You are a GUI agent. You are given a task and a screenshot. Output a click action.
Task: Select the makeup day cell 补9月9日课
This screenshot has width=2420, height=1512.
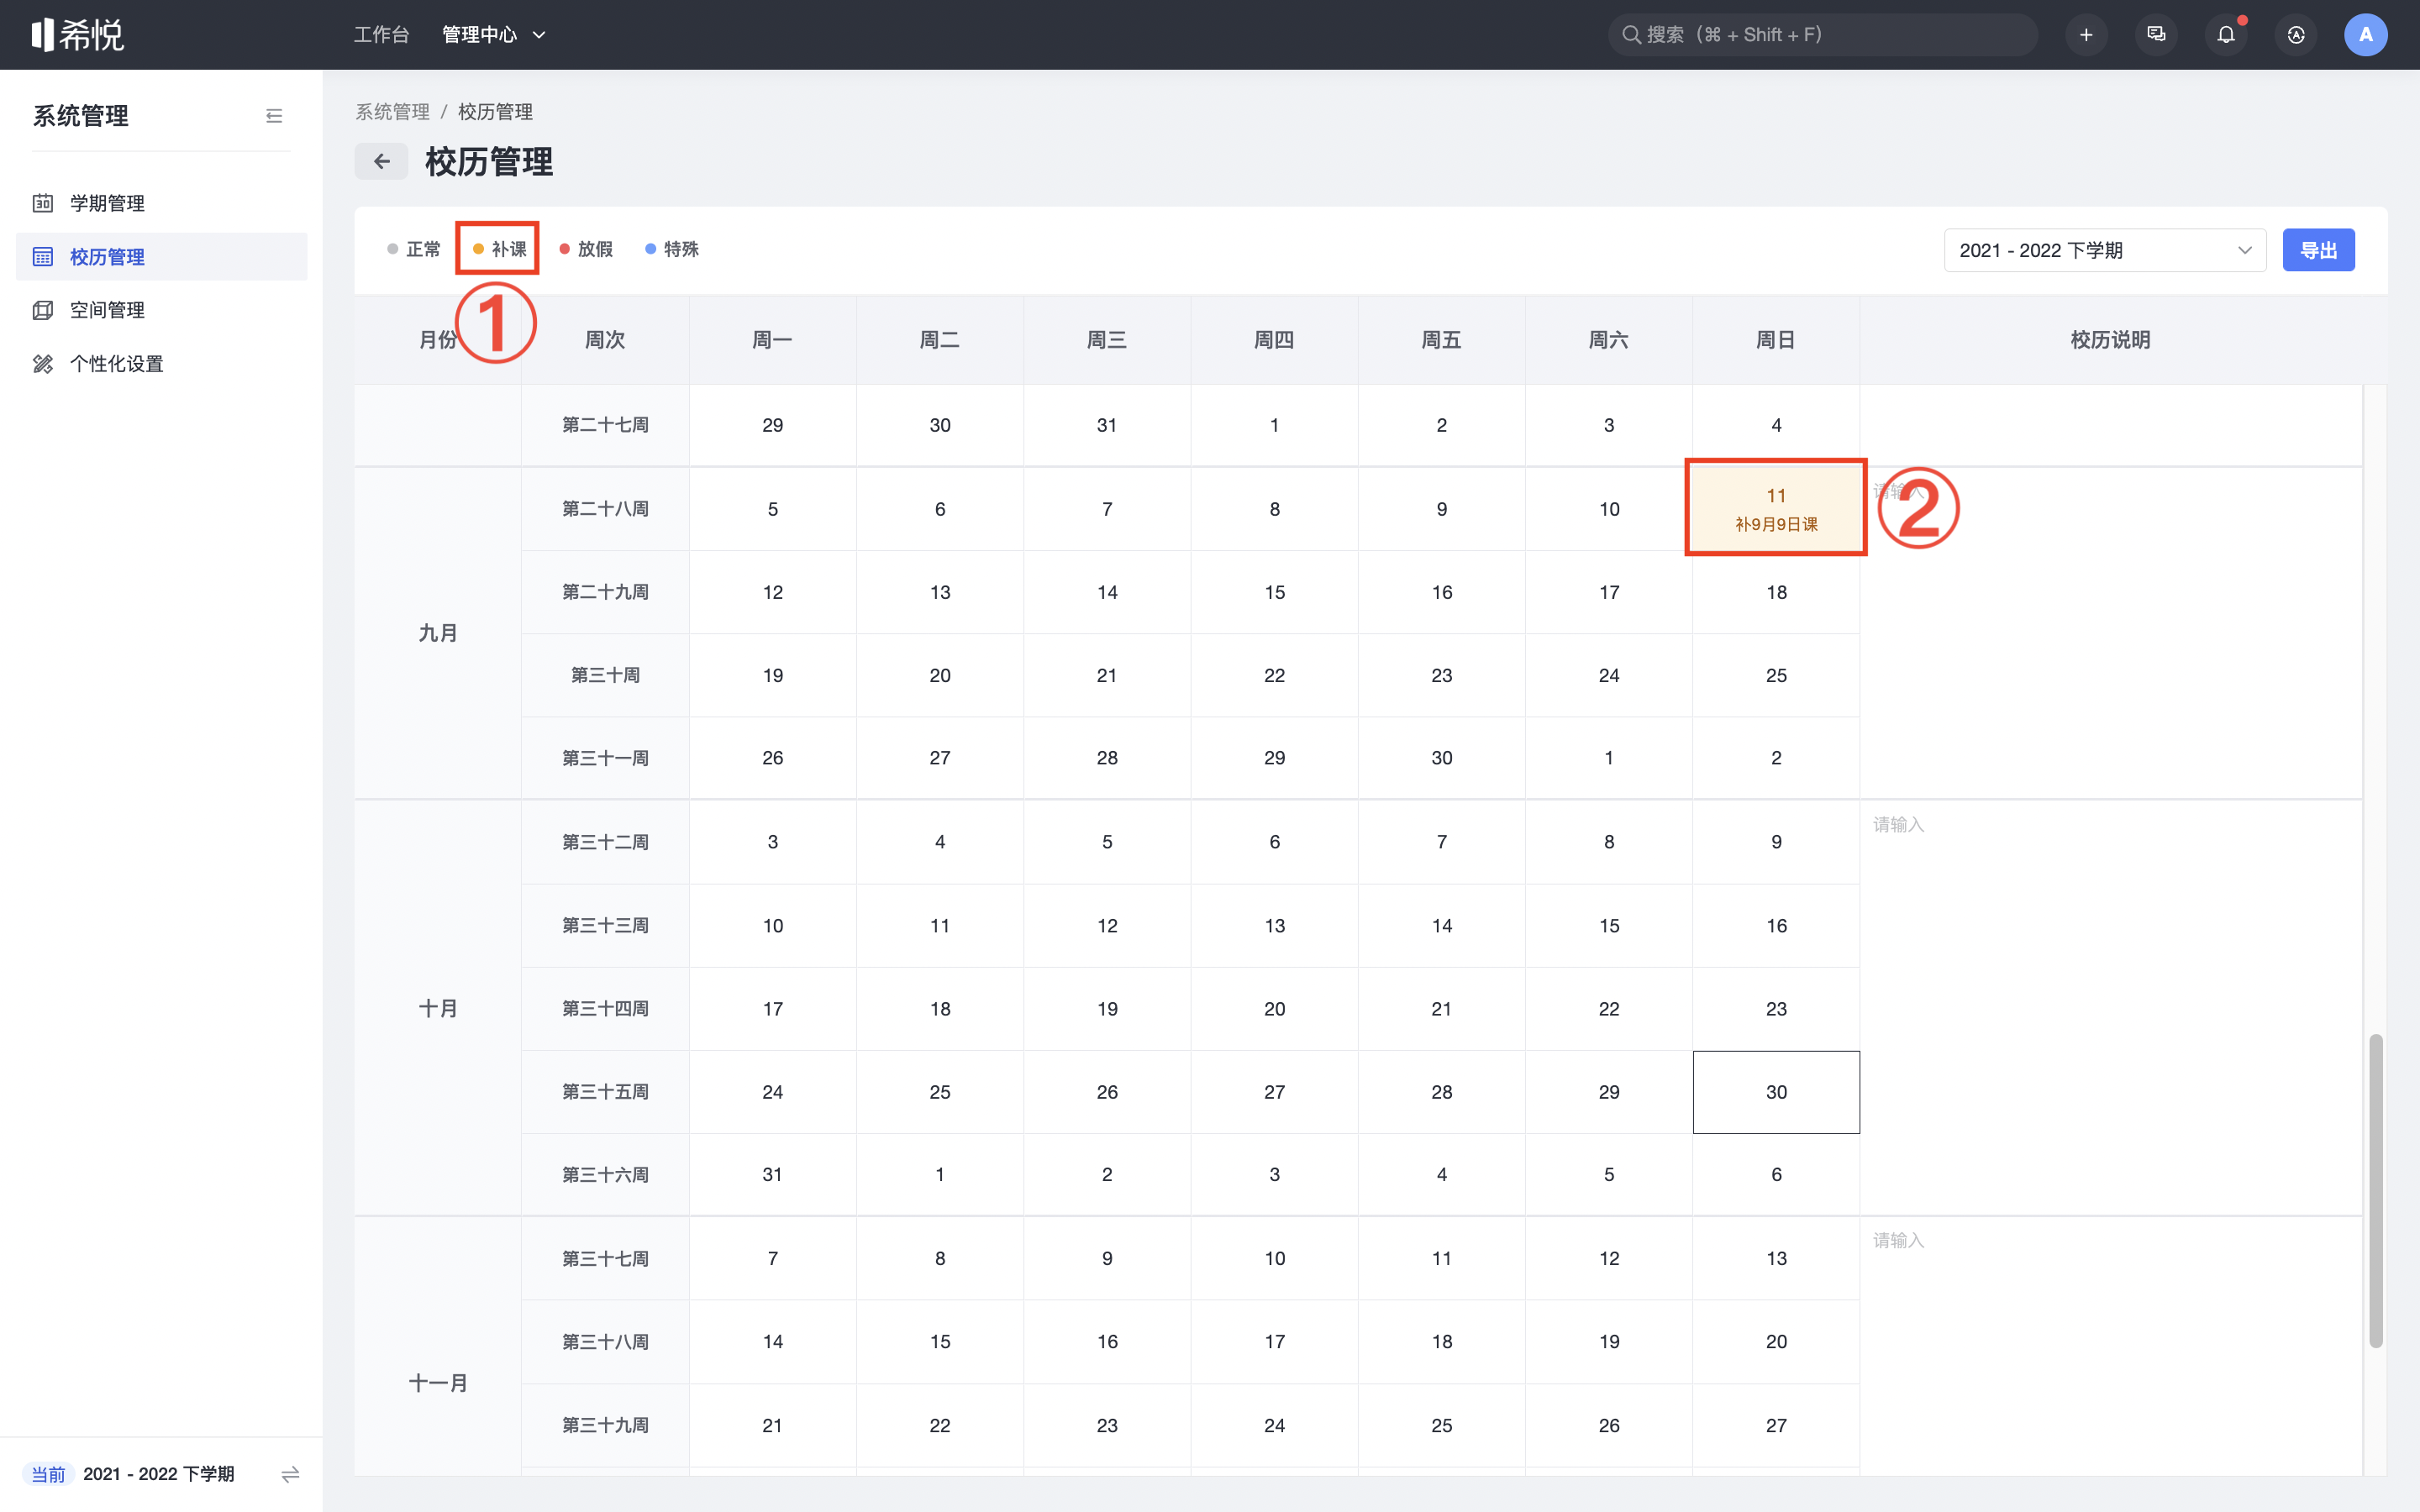tap(1776, 508)
